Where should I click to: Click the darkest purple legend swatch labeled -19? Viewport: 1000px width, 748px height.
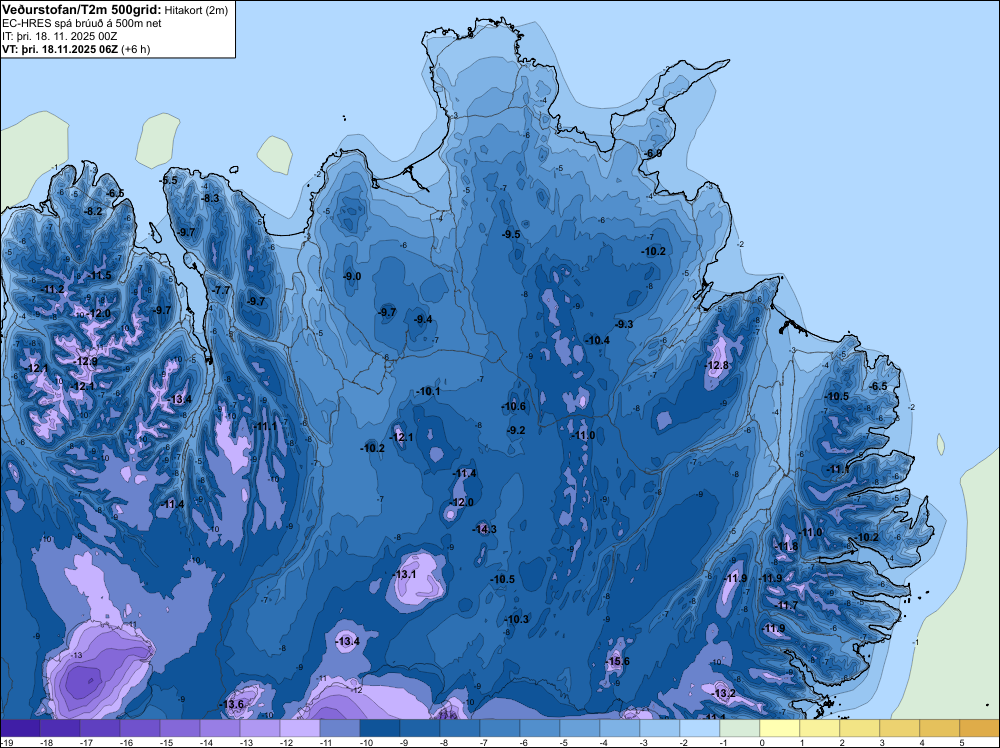19,728
